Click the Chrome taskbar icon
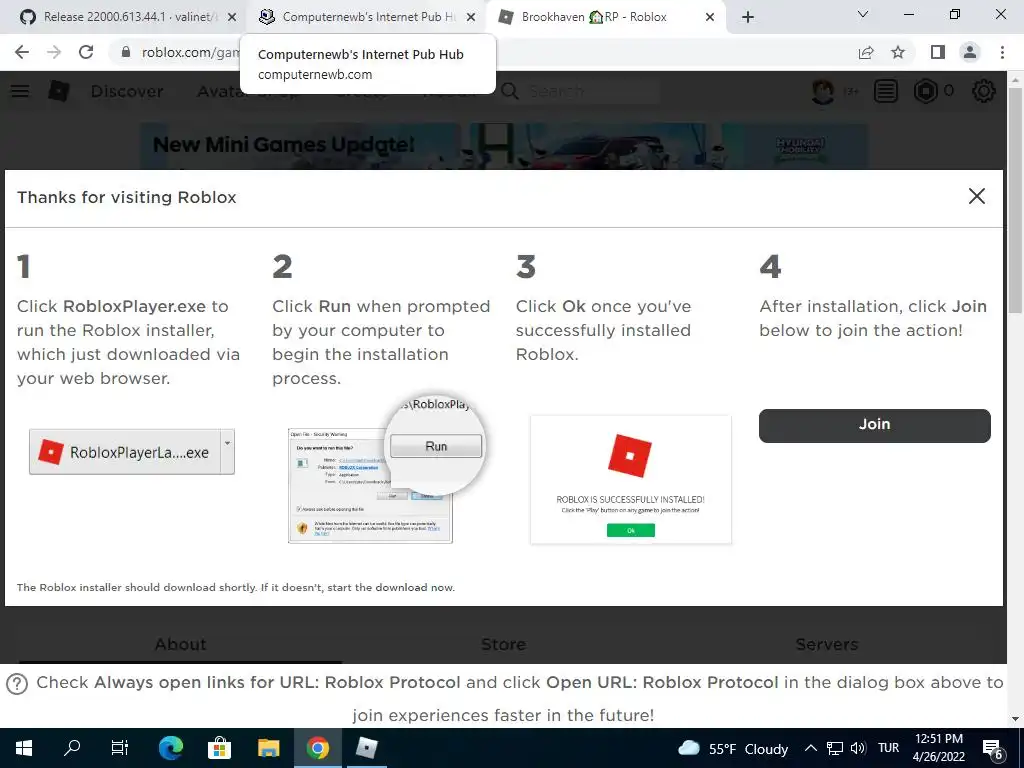This screenshot has width=1024, height=768. pyautogui.click(x=317, y=748)
